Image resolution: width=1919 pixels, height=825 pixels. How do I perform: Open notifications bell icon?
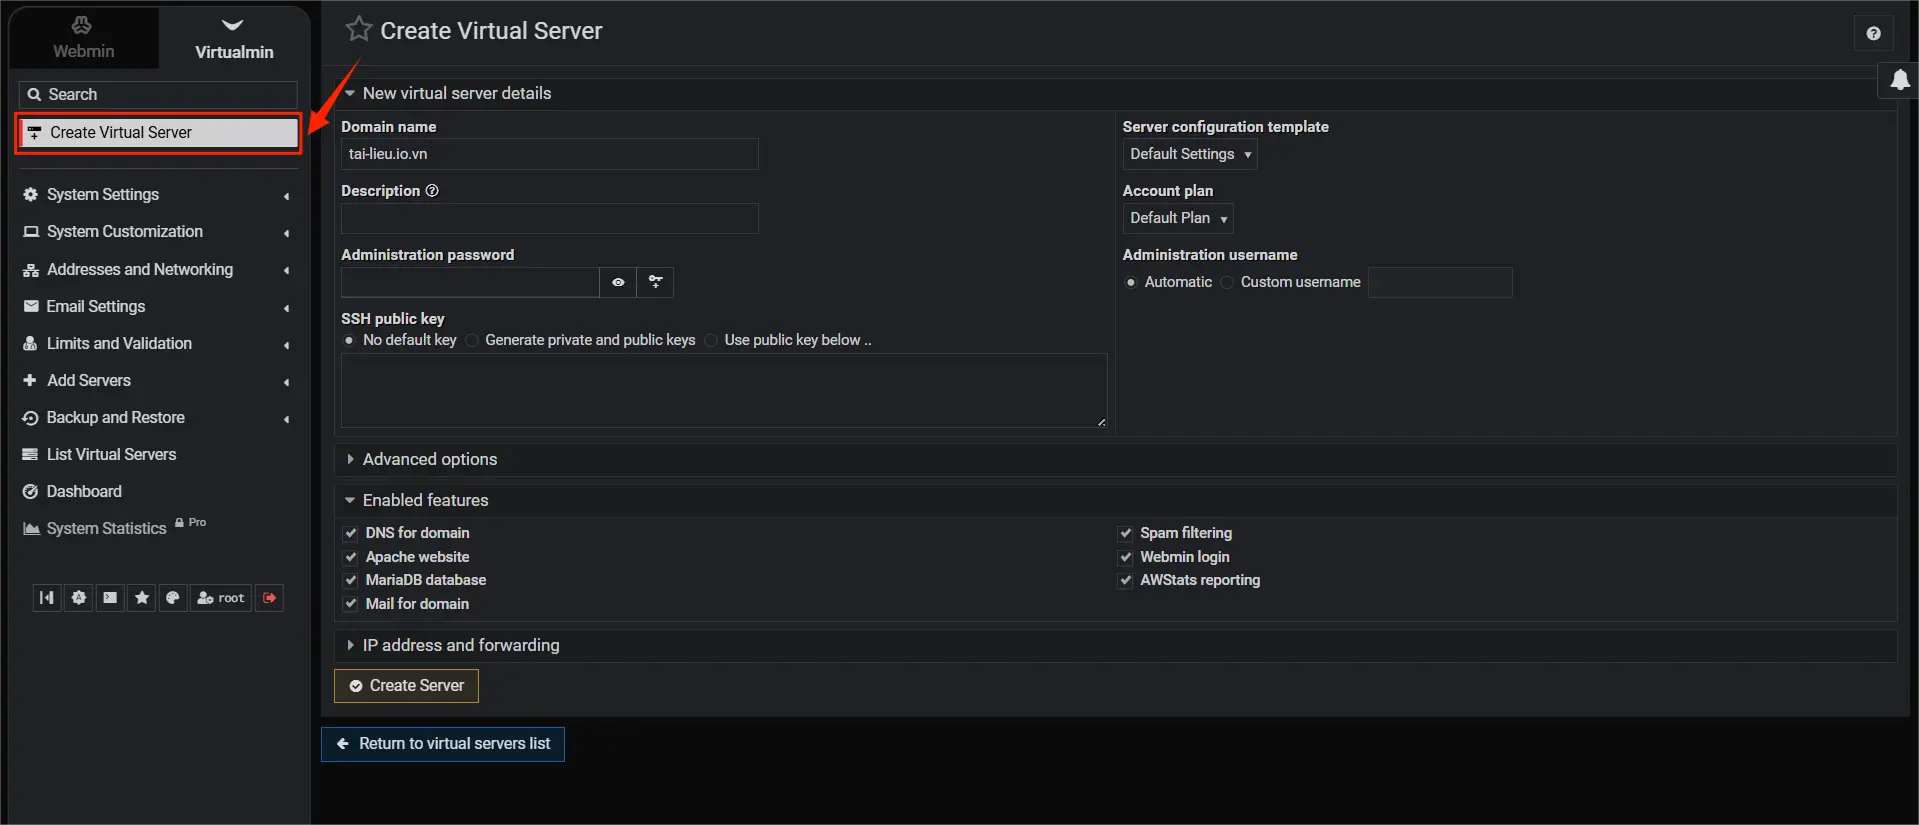point(1900,81)
